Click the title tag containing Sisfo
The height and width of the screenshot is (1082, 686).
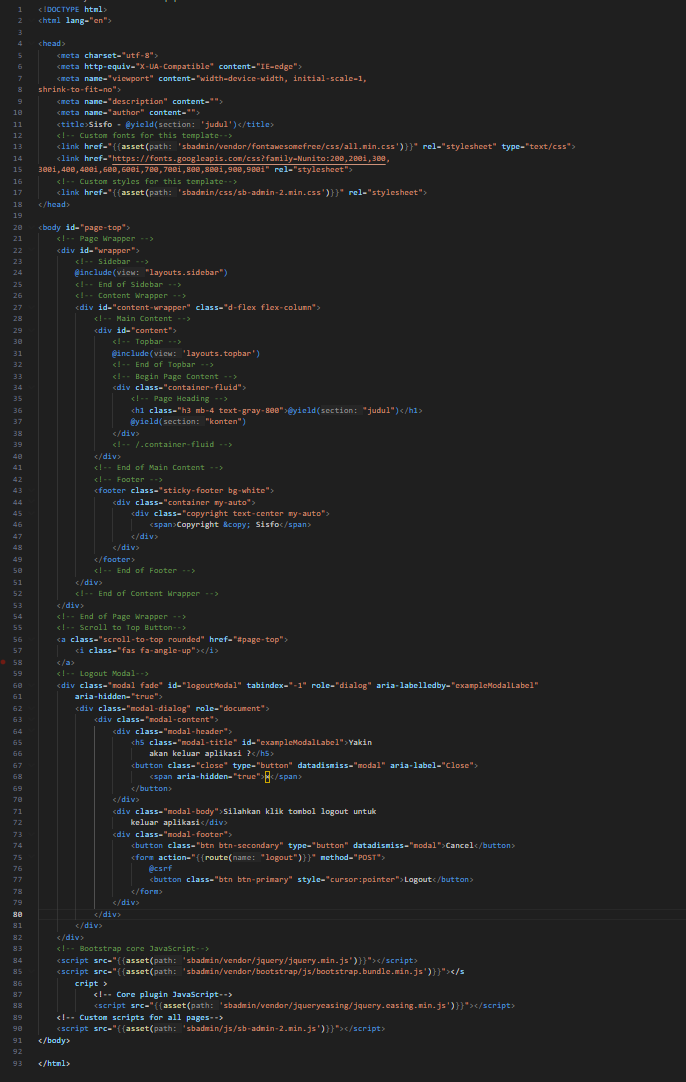166,124
